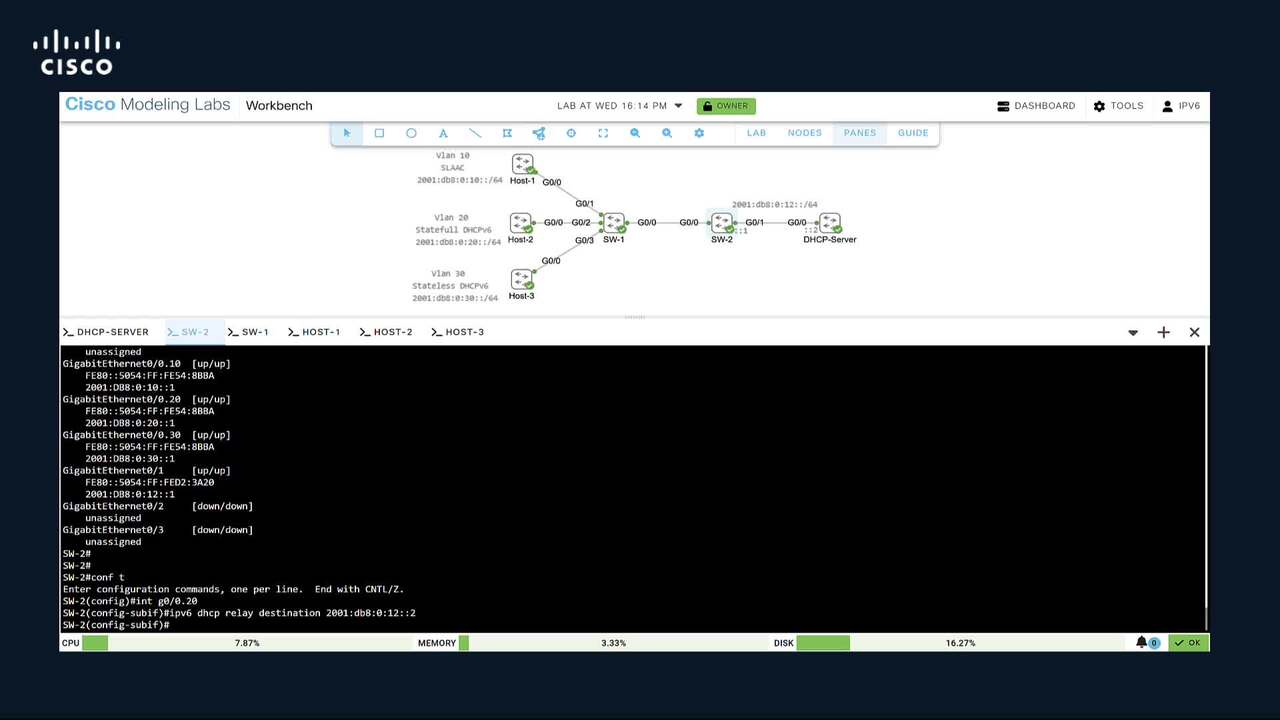Click the DHCP-Server node icon

point(829,223)
